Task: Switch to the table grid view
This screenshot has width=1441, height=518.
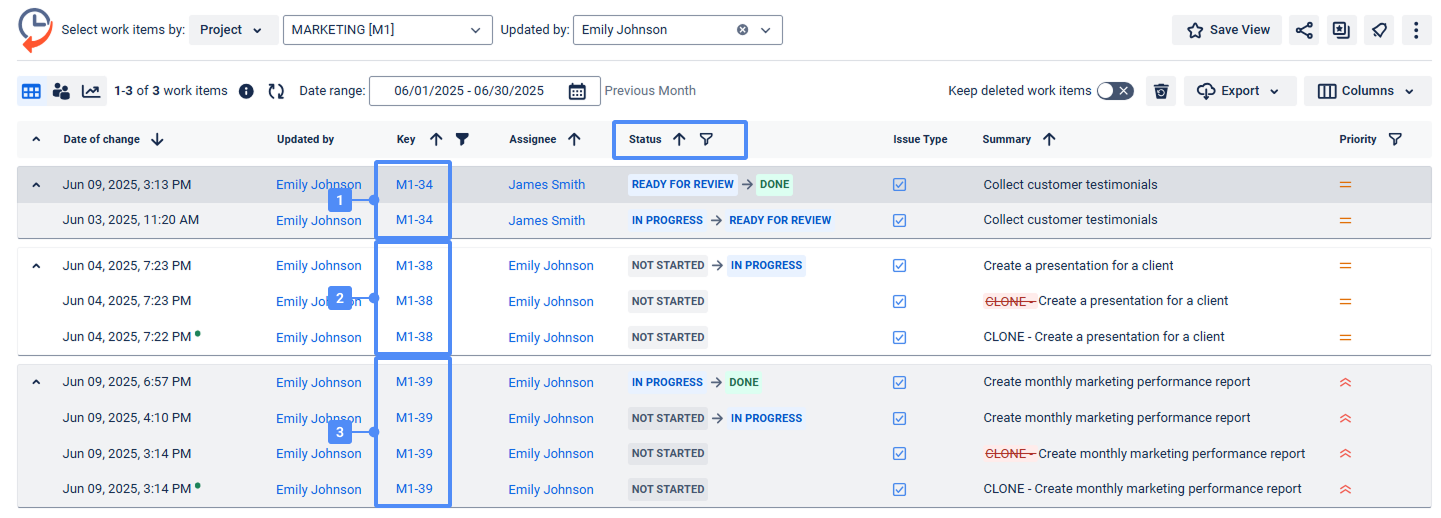Action: click(x=31, y=91)
